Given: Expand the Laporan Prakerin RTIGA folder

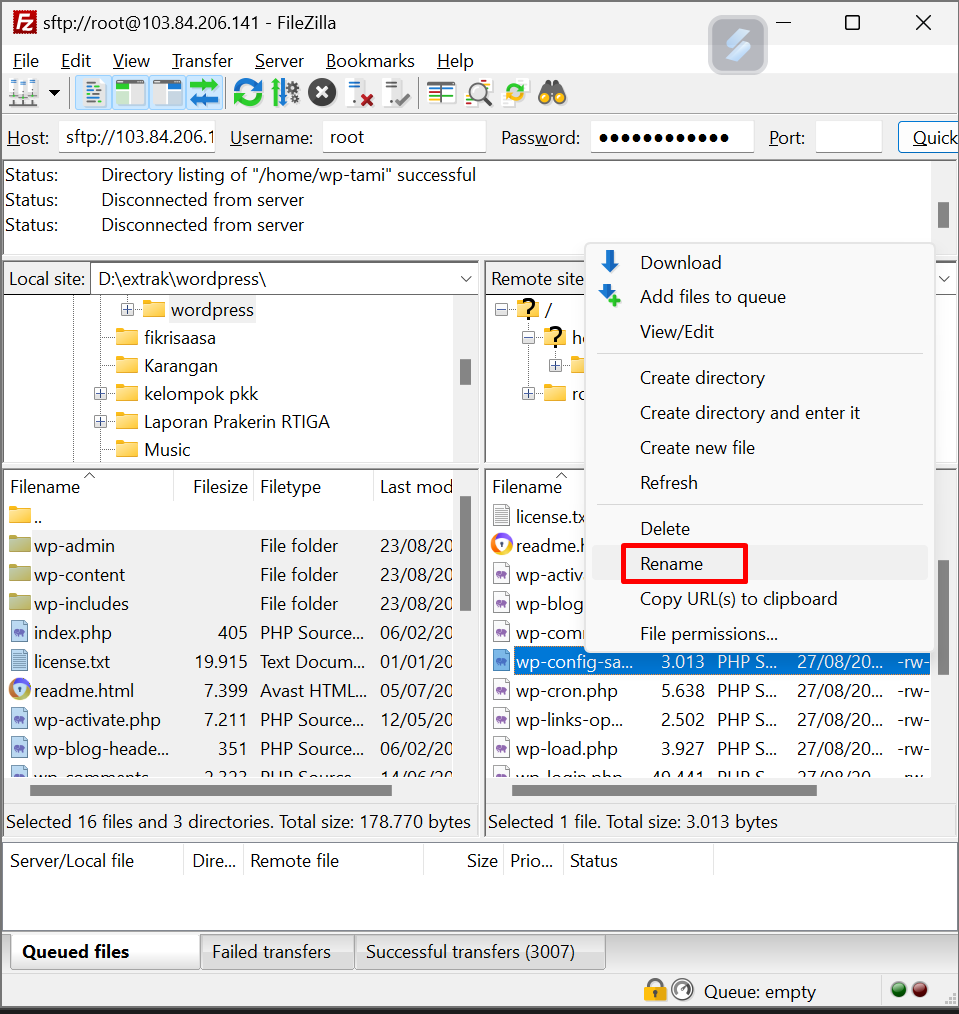Looking at the screenshot, I should (100, 422).
